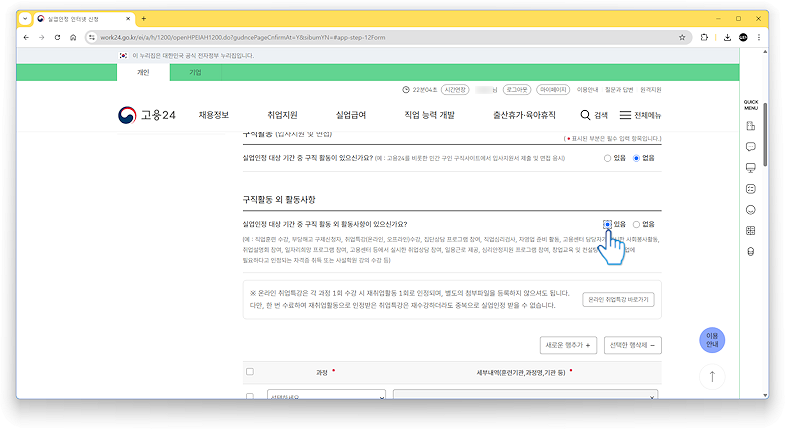Open the browser three-dot menu
Screen dimensions: 785x429
pyautogui.click(x=759, y=38)
